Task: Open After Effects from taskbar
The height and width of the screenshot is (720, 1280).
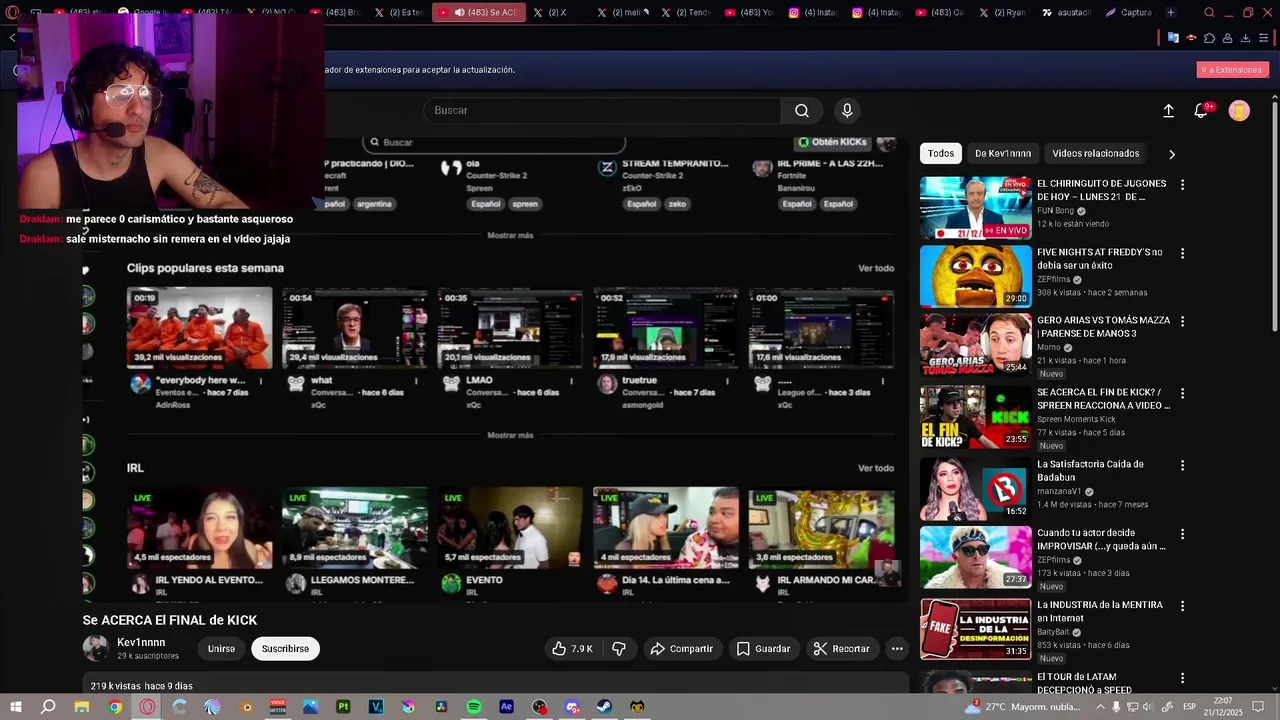Action: (506, 707)
